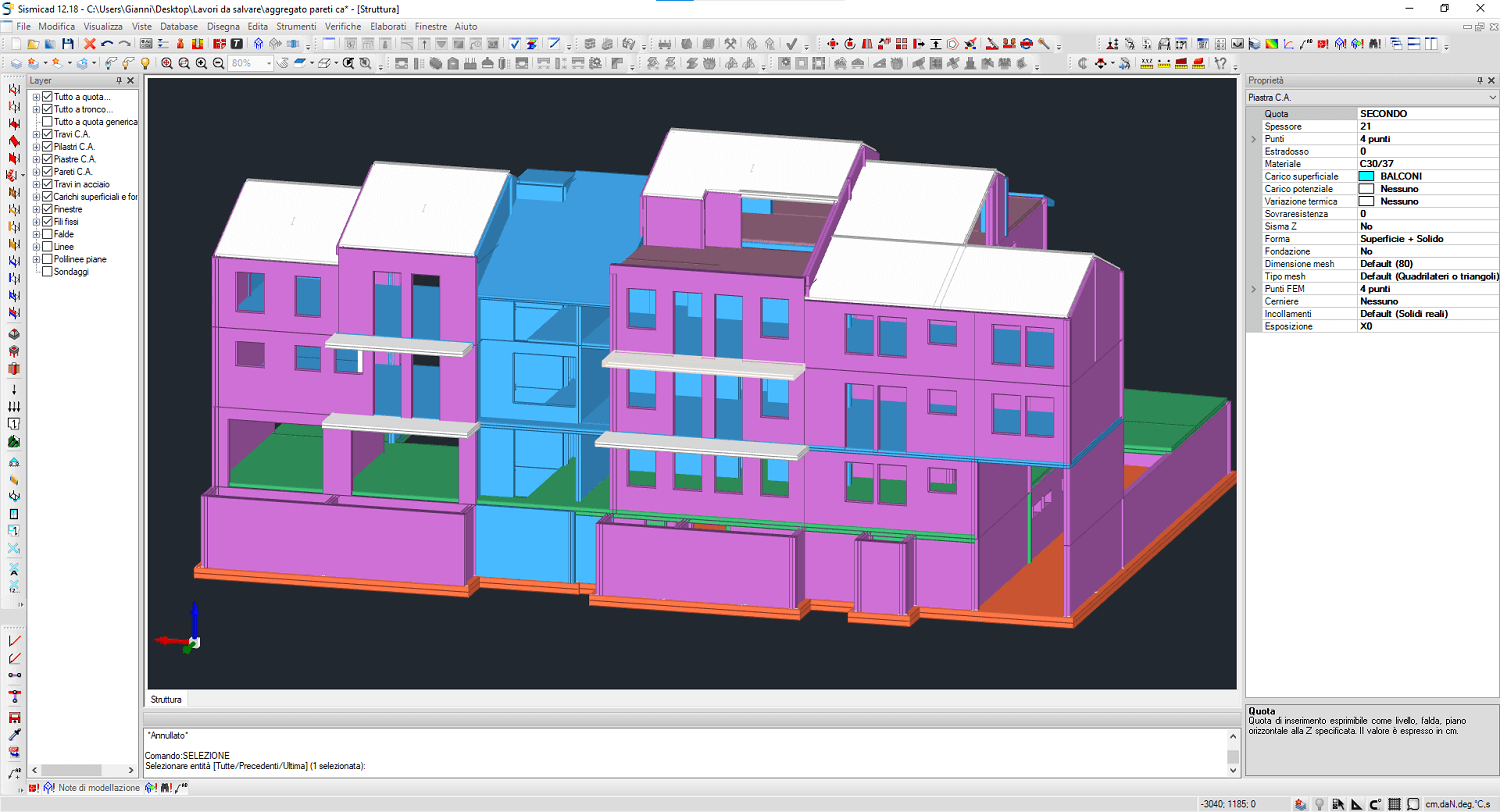Uncheck the Travi C.A. layer checkbox
Viewport: 1500px width, 812px height.
pos(47,134)
